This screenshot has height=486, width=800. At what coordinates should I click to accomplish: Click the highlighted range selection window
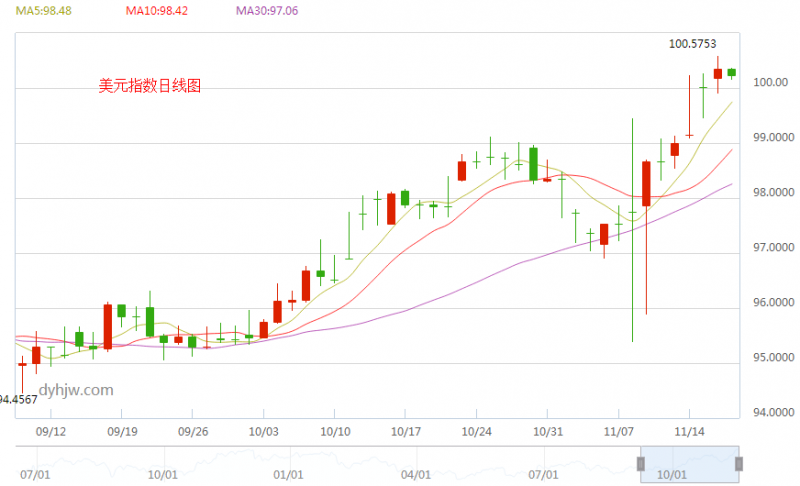(690, 464)
